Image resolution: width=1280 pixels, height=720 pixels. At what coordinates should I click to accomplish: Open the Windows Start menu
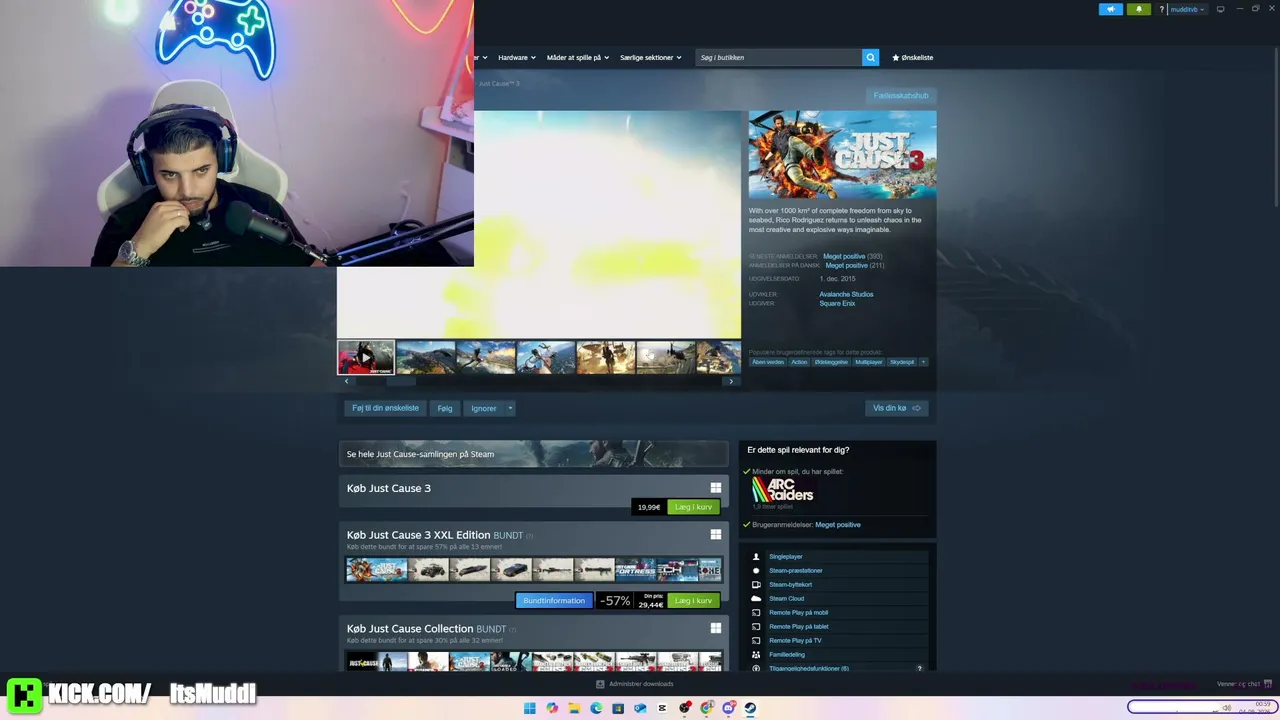(530, 708)
